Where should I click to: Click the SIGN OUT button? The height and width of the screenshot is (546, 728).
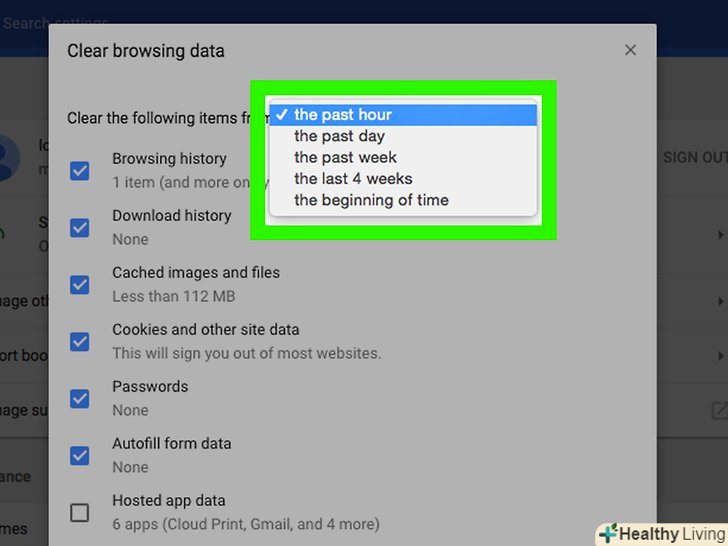tap(694, 158)
